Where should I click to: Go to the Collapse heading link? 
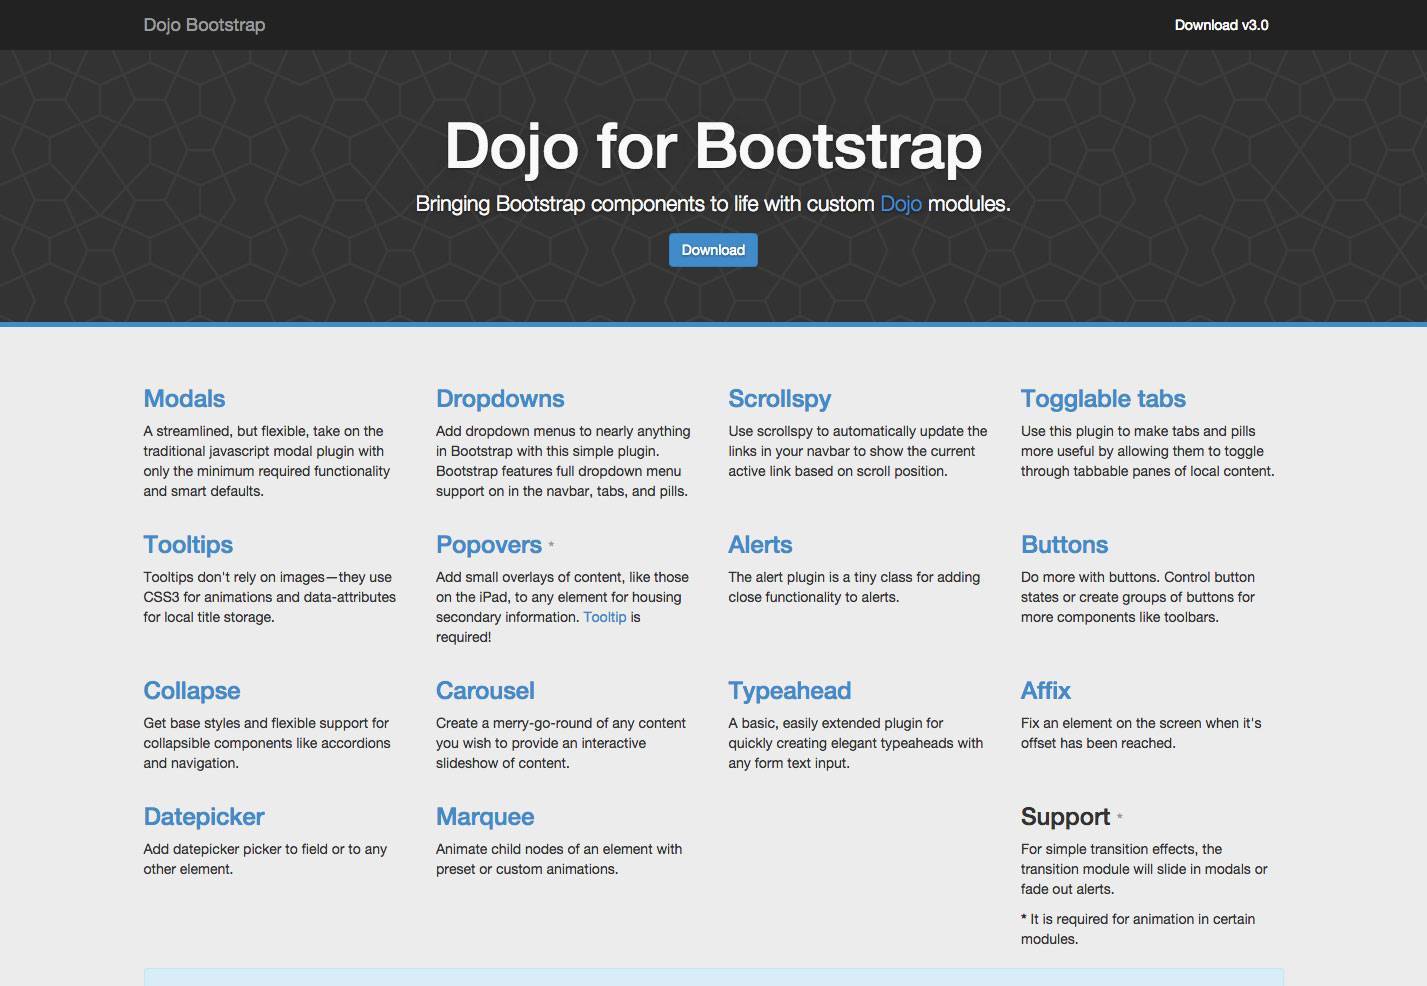(x=192, y=690)
